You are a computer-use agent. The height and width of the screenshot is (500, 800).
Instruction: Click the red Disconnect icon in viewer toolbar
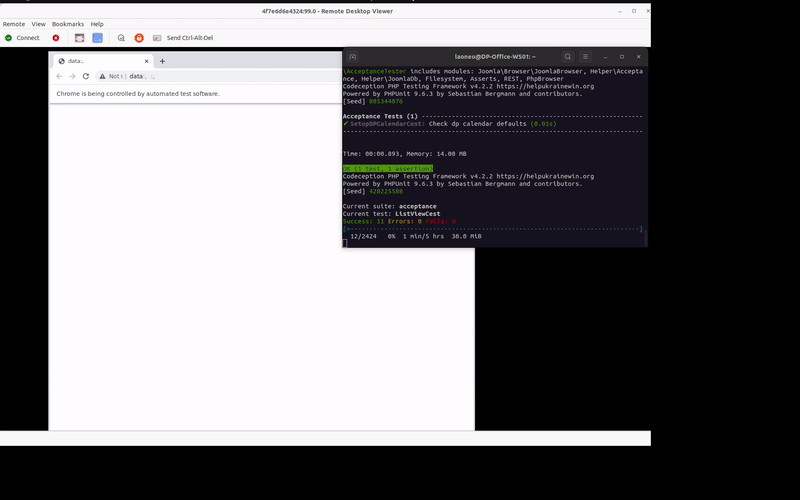coord(56,38)
